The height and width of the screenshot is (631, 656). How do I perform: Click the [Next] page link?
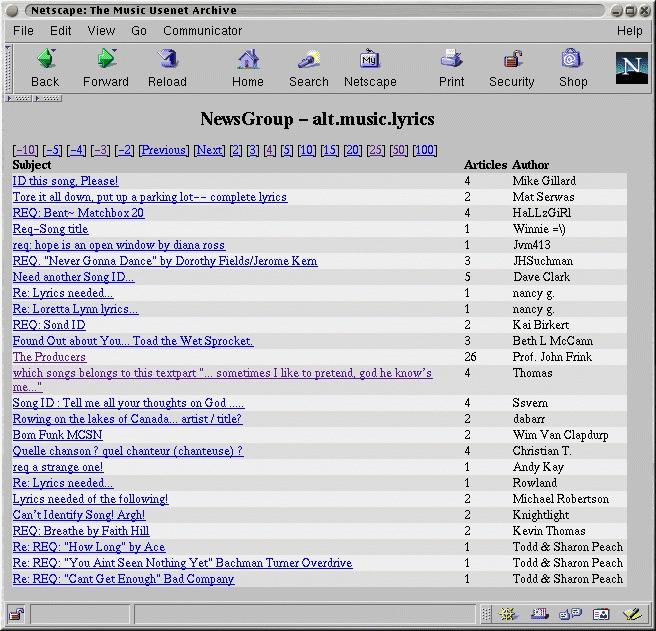[x=209, y=151]
